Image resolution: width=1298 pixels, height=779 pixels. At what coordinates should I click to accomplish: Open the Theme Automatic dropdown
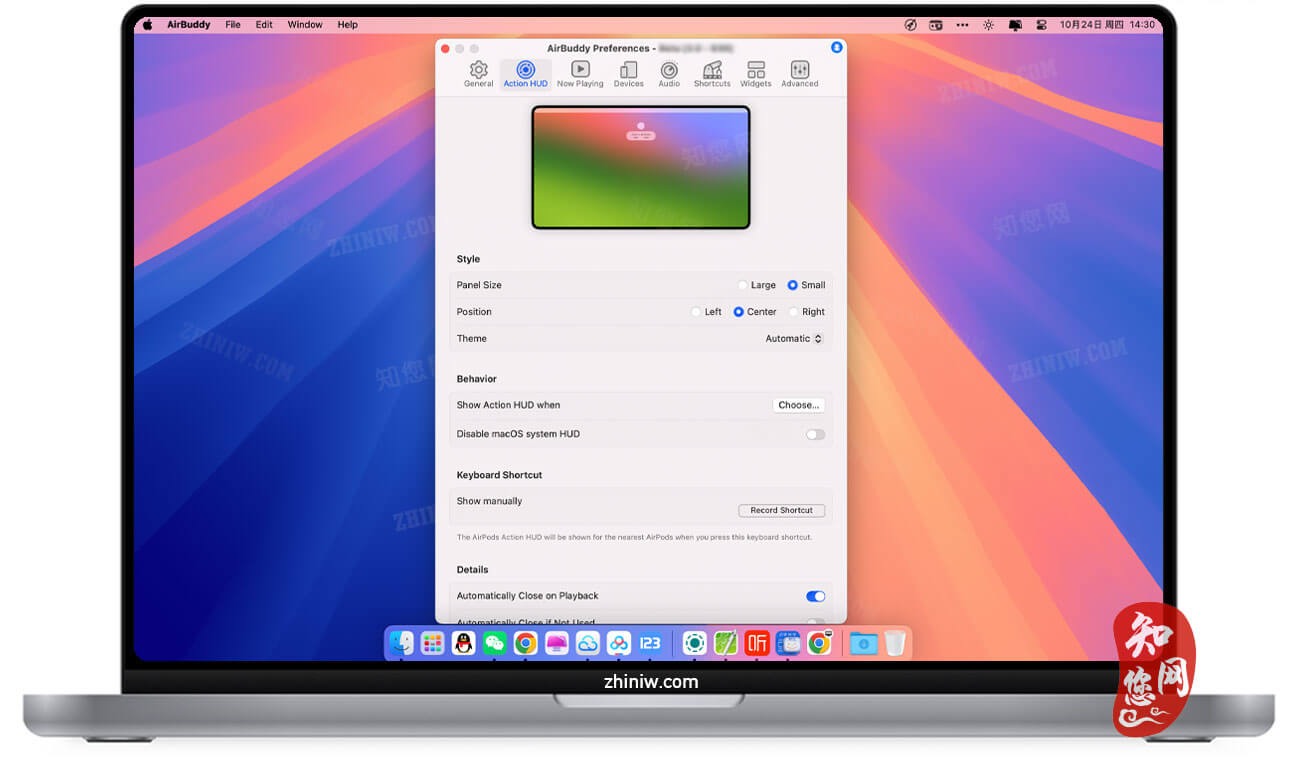[x=794, y=339]
